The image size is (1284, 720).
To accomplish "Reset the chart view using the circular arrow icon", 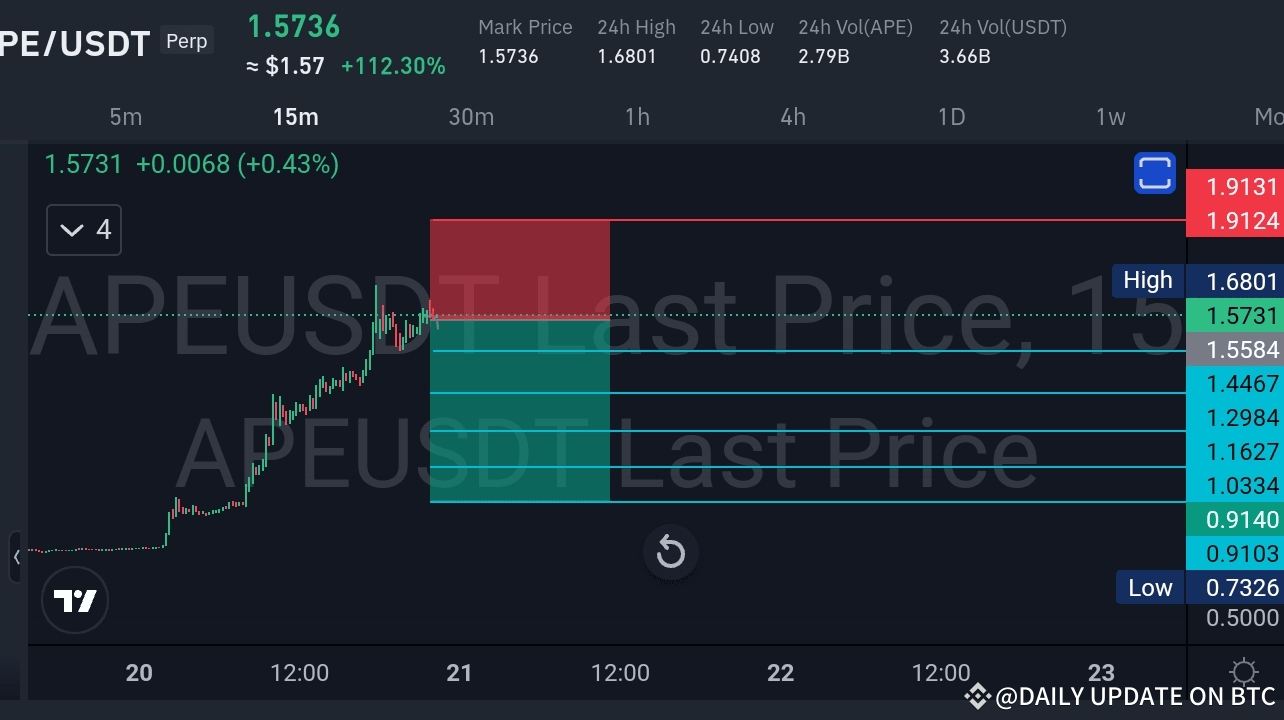I will 670,552.
